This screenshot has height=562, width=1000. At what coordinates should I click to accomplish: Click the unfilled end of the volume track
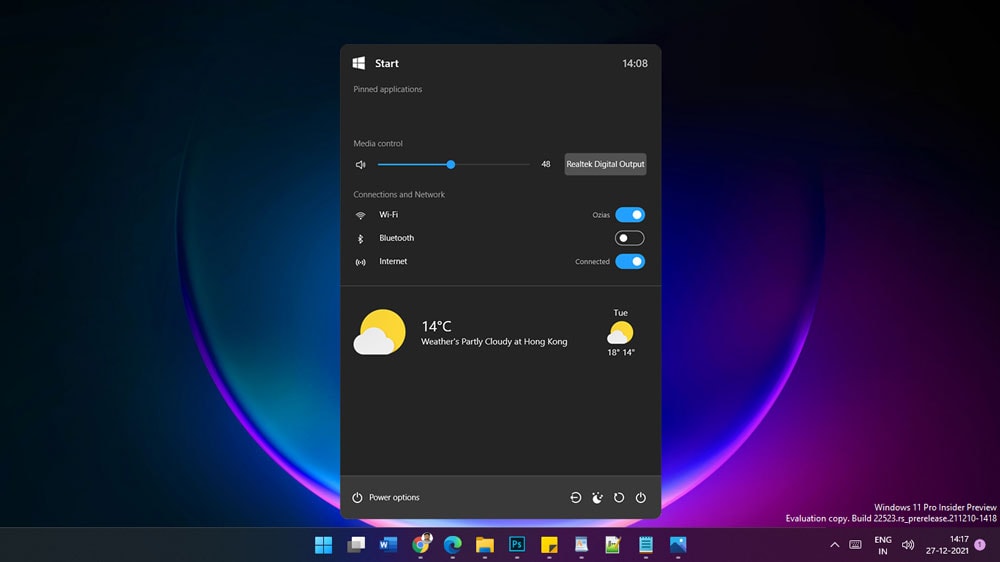click(x=529, y=165)
